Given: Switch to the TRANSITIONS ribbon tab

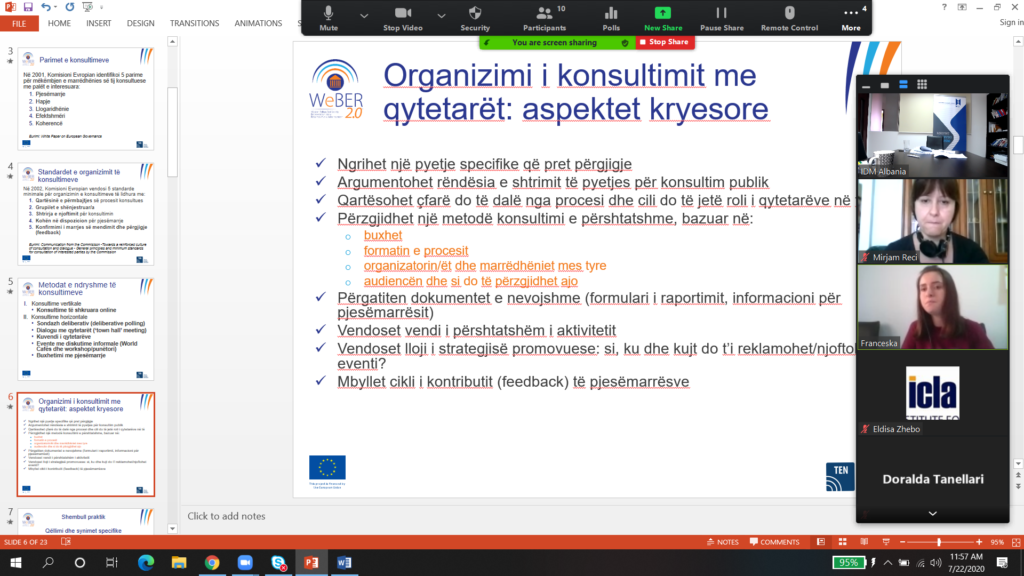Looking at the screenshot, I should pos(195,24).
